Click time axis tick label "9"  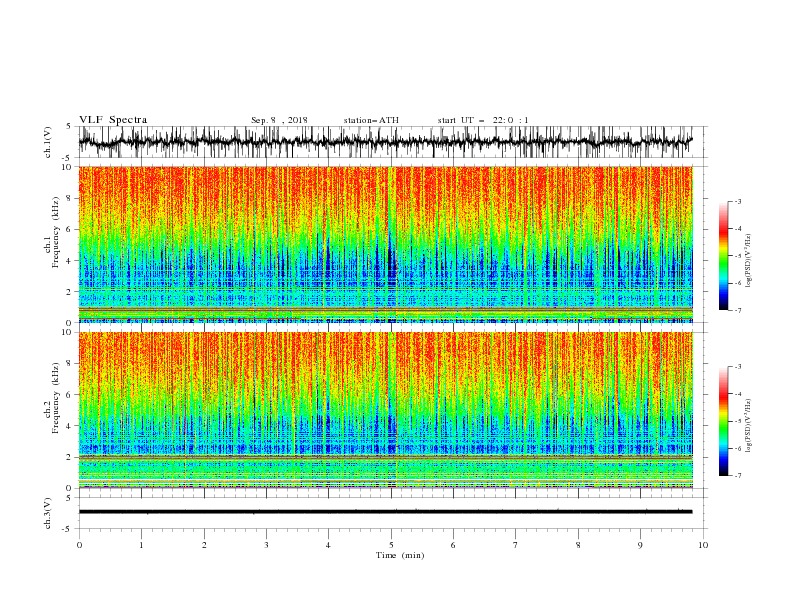click(640, 545)
